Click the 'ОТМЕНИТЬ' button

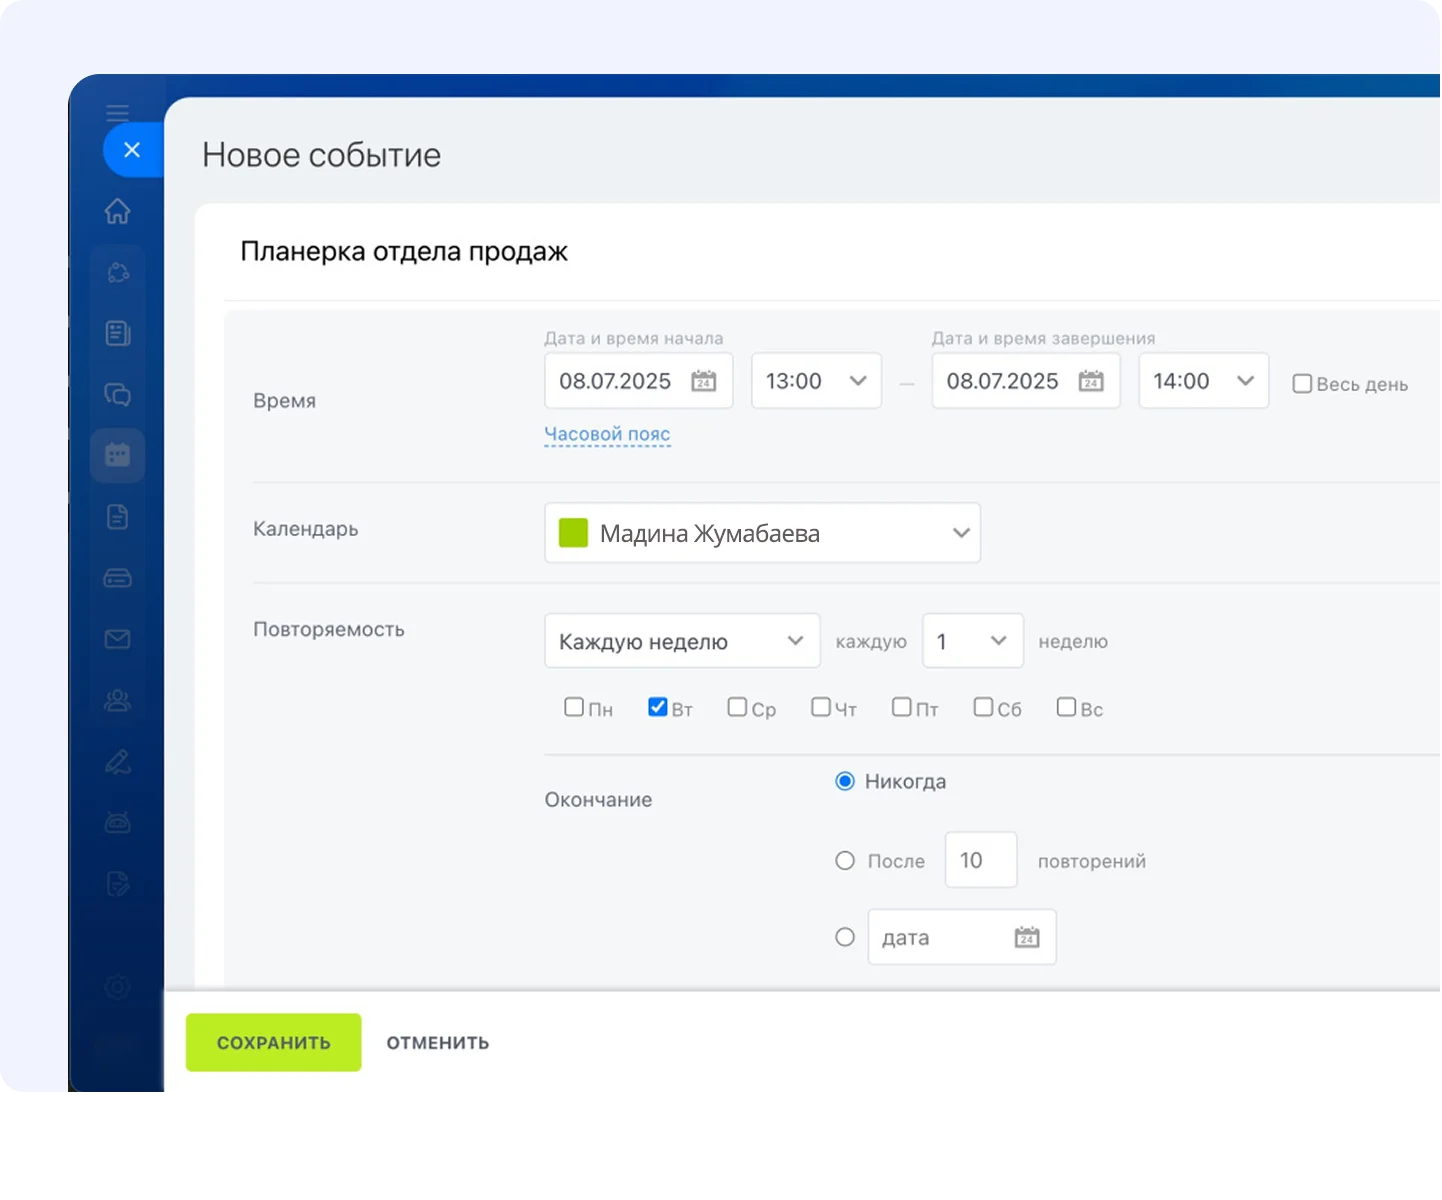pyautogui.click(x=438, y=1042)
